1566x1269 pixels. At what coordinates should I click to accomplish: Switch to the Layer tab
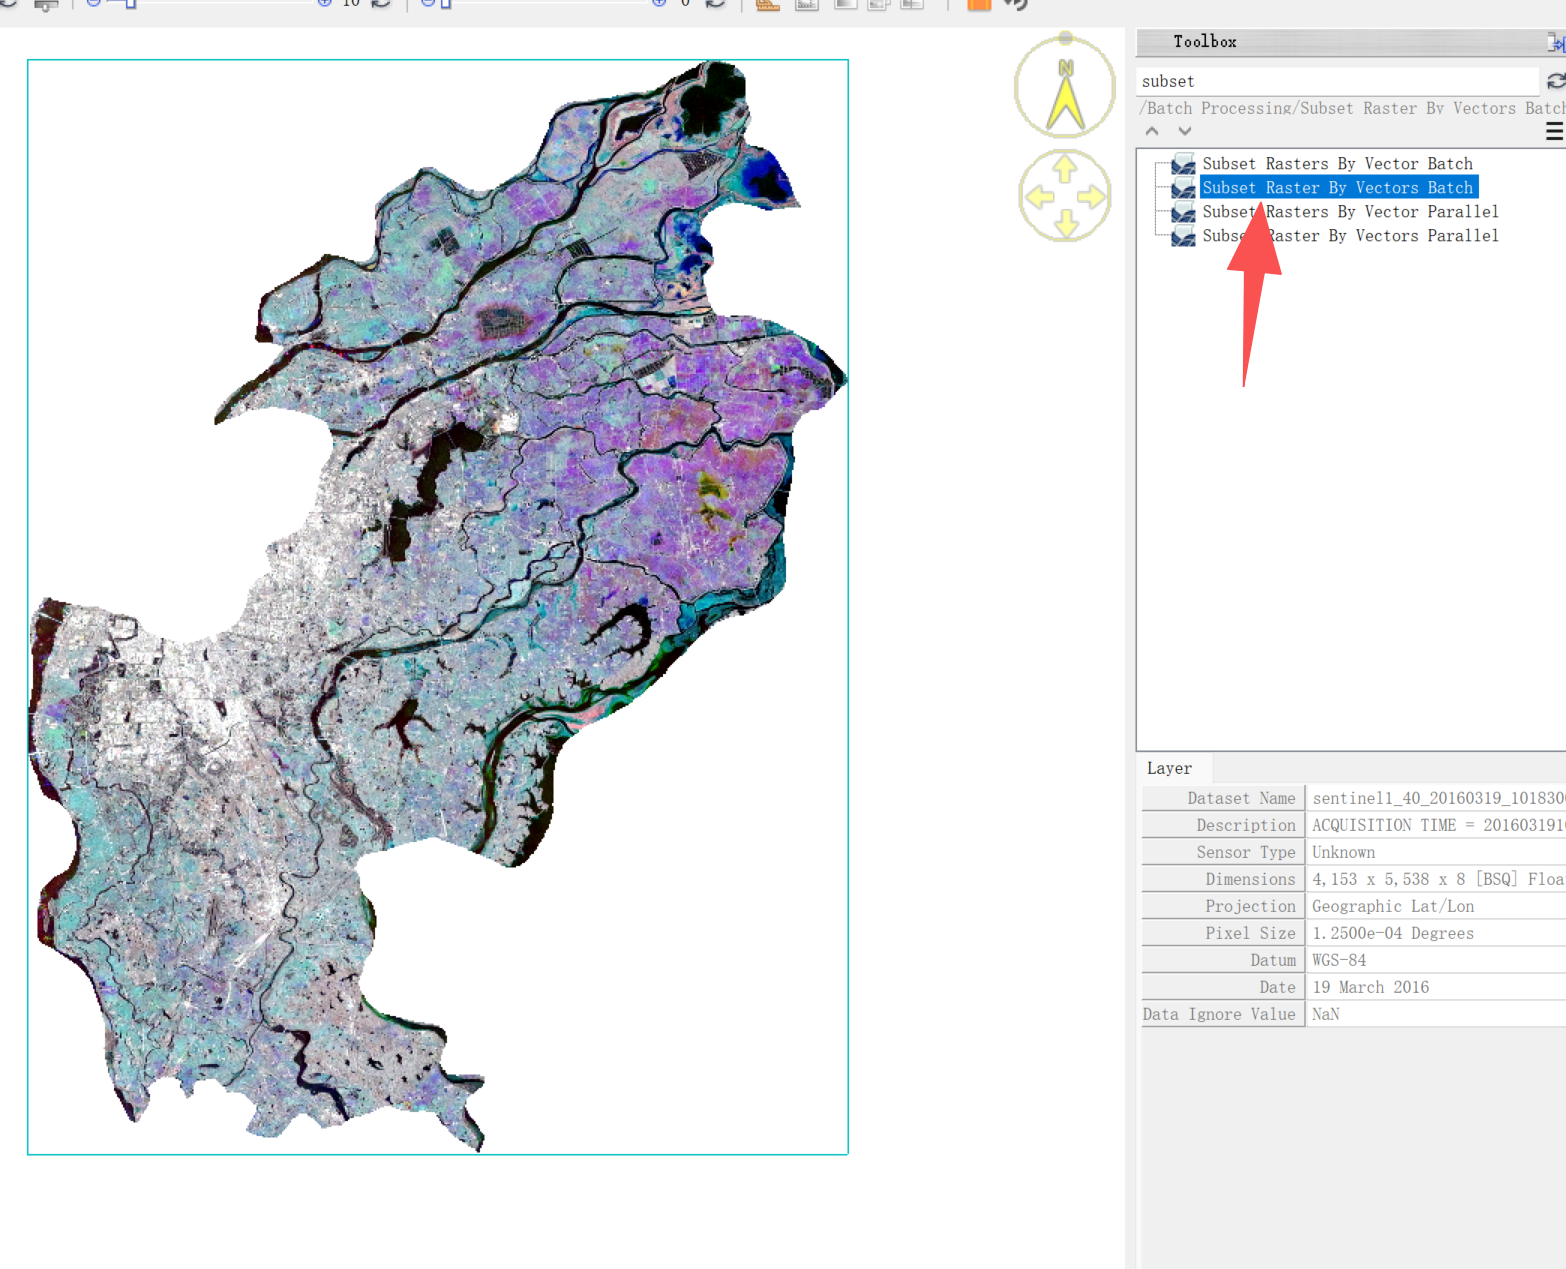(x=1169, y=768)
